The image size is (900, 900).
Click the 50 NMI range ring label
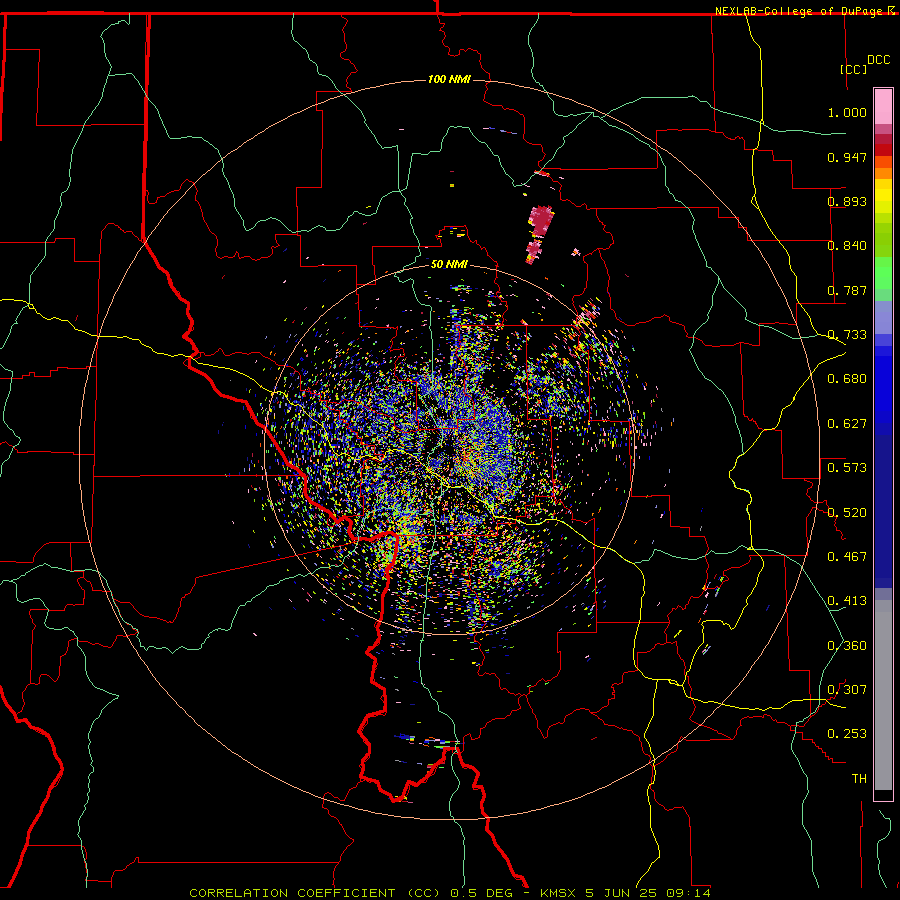pos(449,264)
